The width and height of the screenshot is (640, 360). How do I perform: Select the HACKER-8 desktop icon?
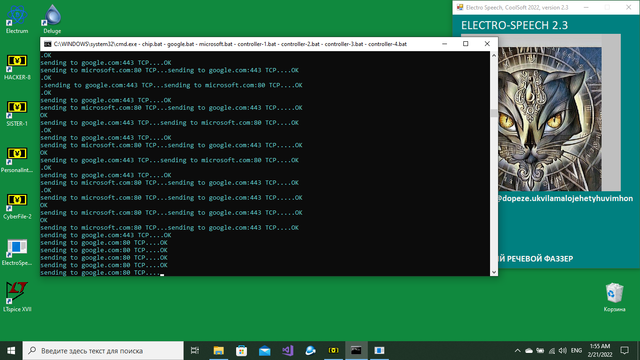[17, 67]
